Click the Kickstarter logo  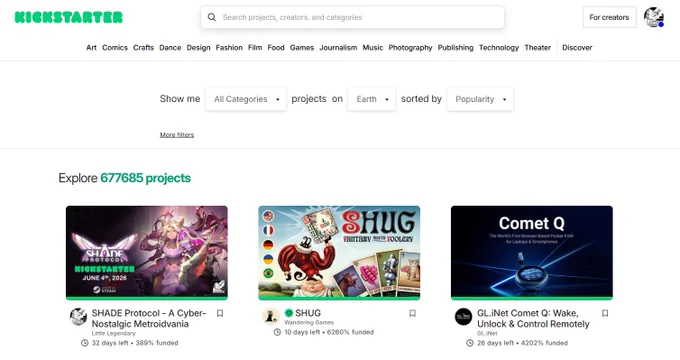(x=69, y=17)
